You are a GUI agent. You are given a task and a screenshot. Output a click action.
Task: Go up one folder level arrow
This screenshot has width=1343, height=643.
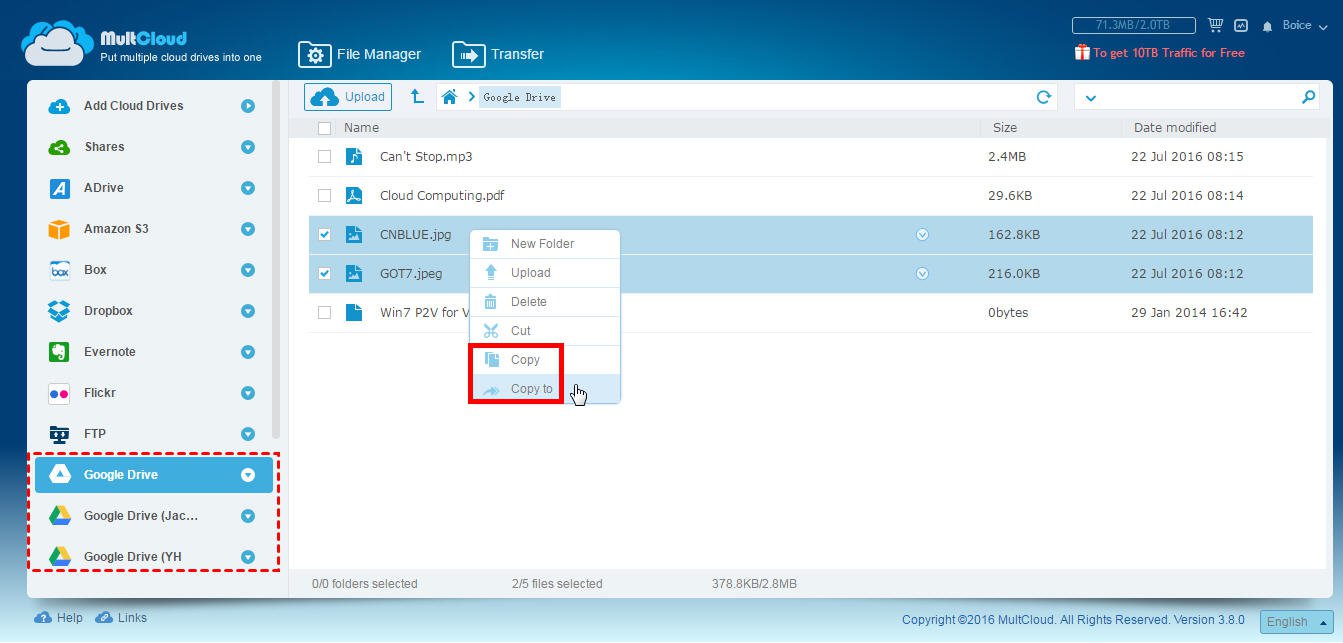pyautogui.click(x=418, y=97)
